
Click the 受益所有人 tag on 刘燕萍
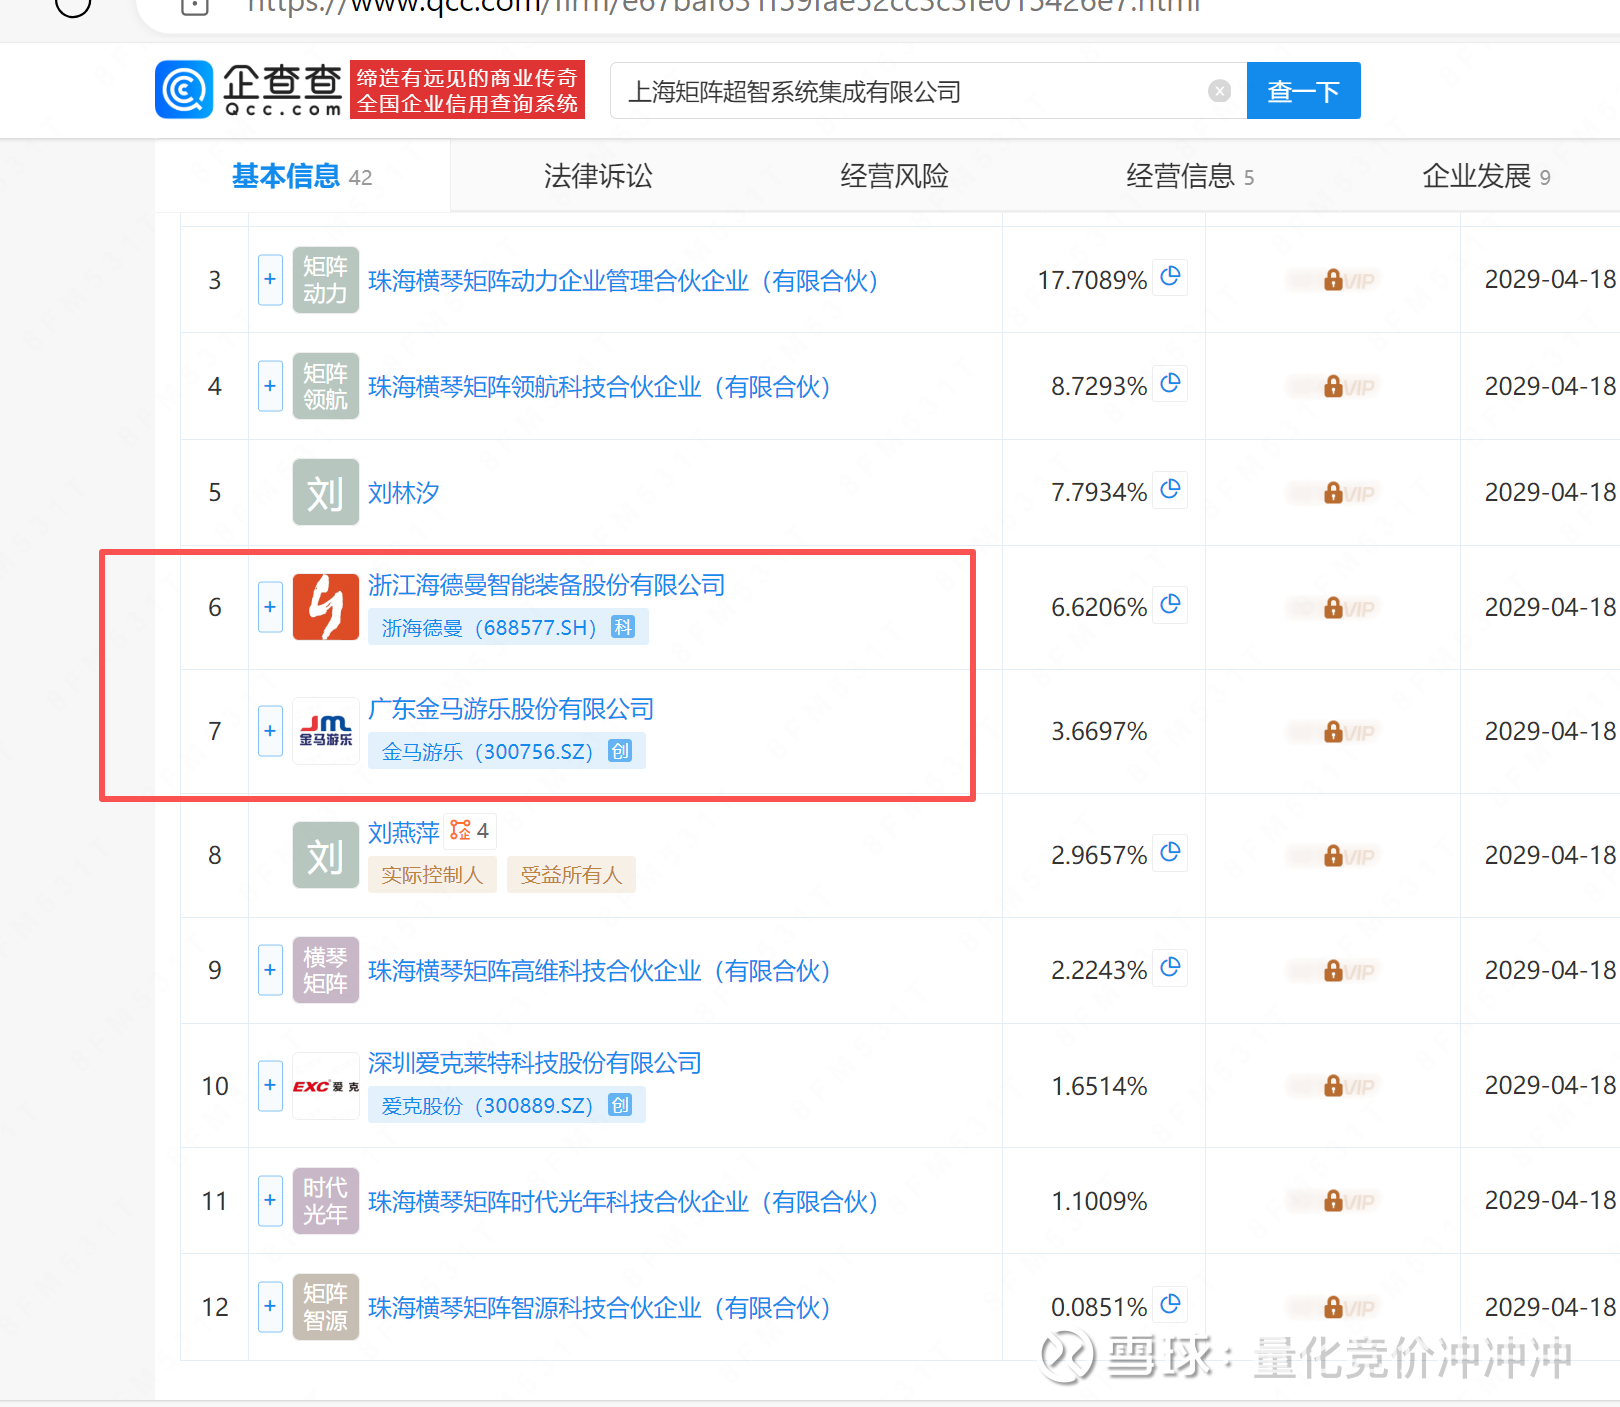(x=571, y=875)
